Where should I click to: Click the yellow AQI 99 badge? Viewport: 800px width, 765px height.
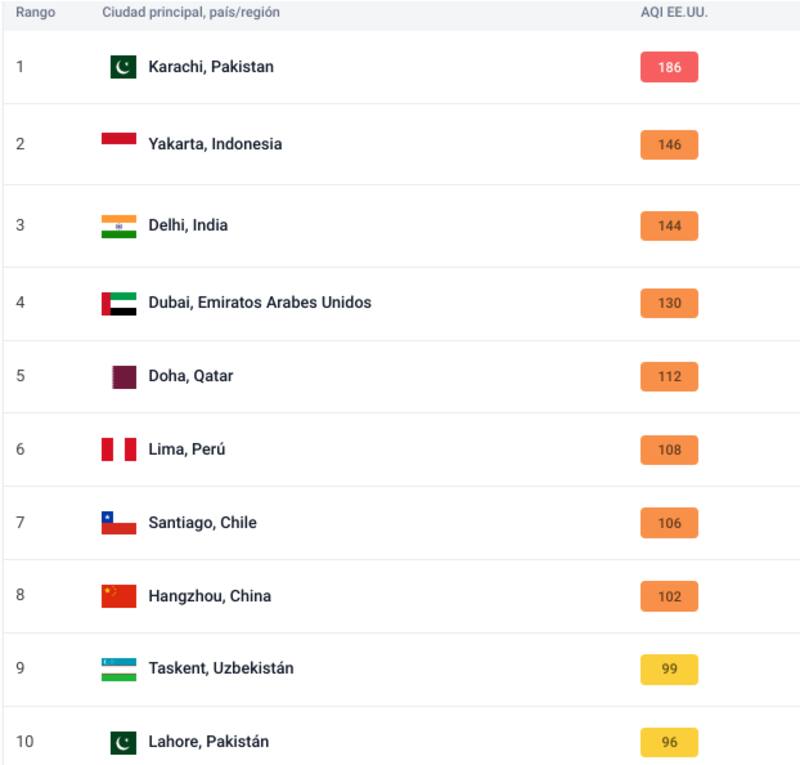(669, 669)
